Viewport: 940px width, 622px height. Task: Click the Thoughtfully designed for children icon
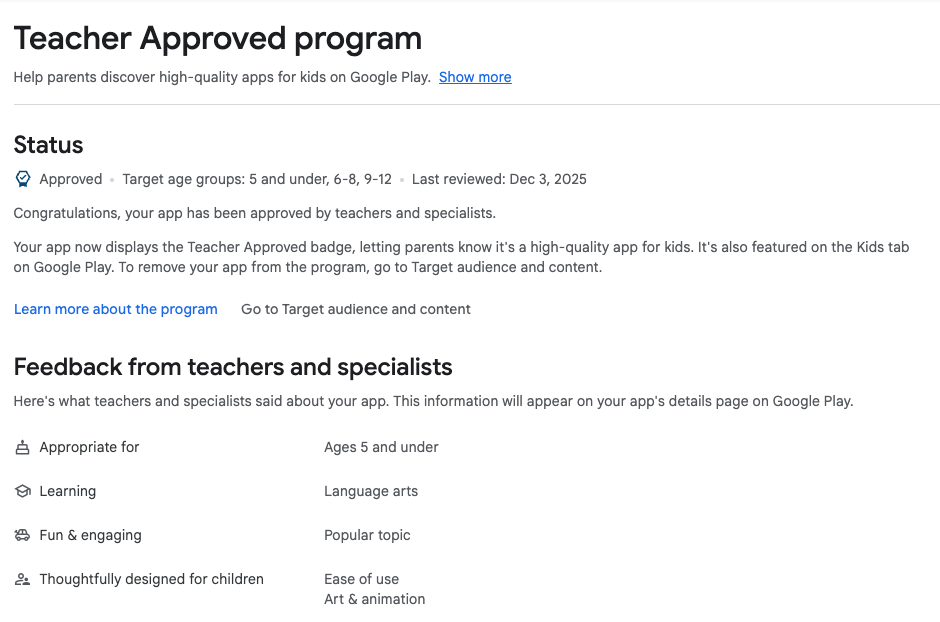click(22, 580)
